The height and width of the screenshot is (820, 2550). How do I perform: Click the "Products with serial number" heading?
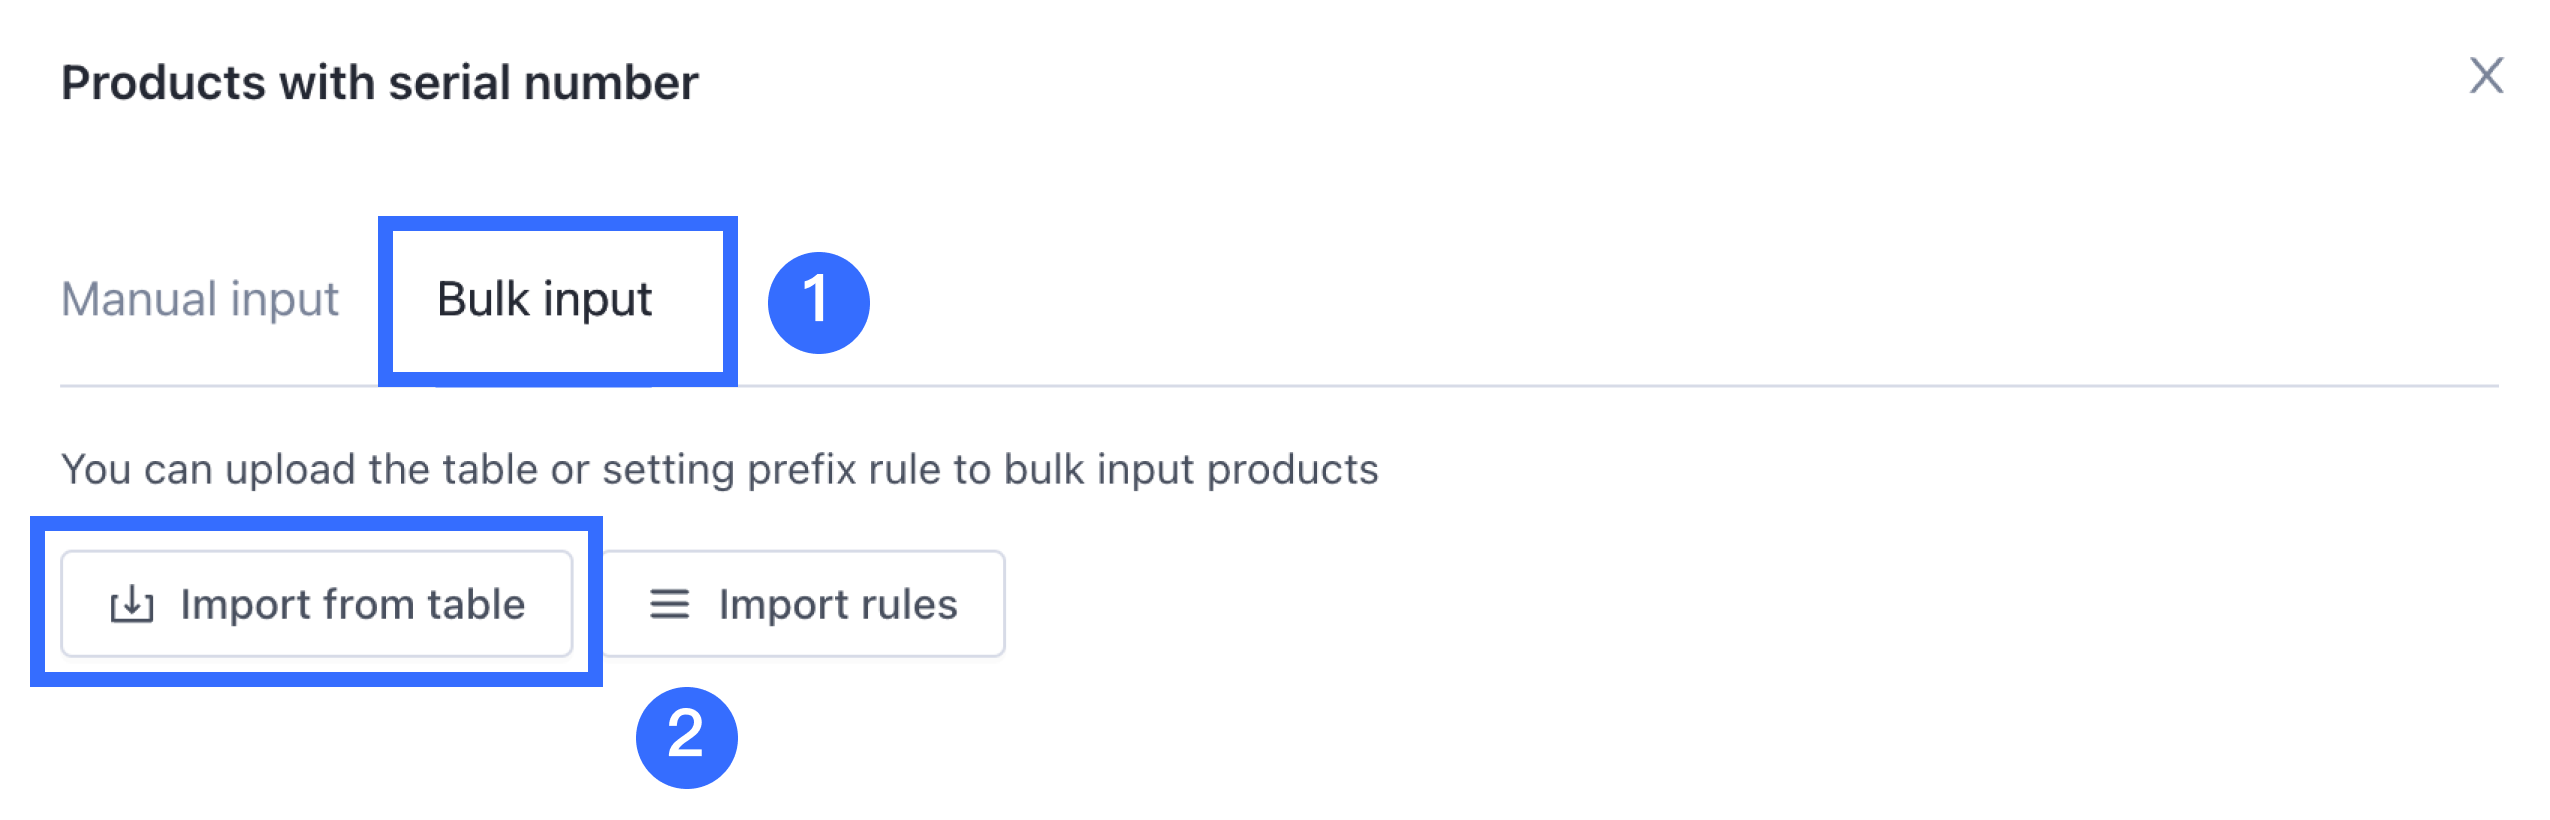(x=379, y=82)
